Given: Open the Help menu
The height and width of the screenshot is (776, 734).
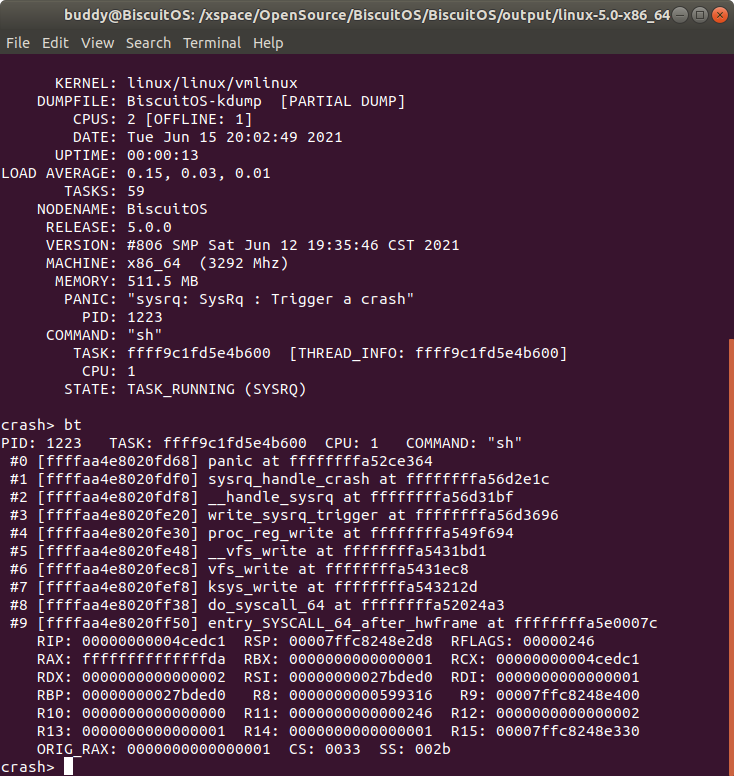Looking at the screenshot, I should click(x=268, y=43).
